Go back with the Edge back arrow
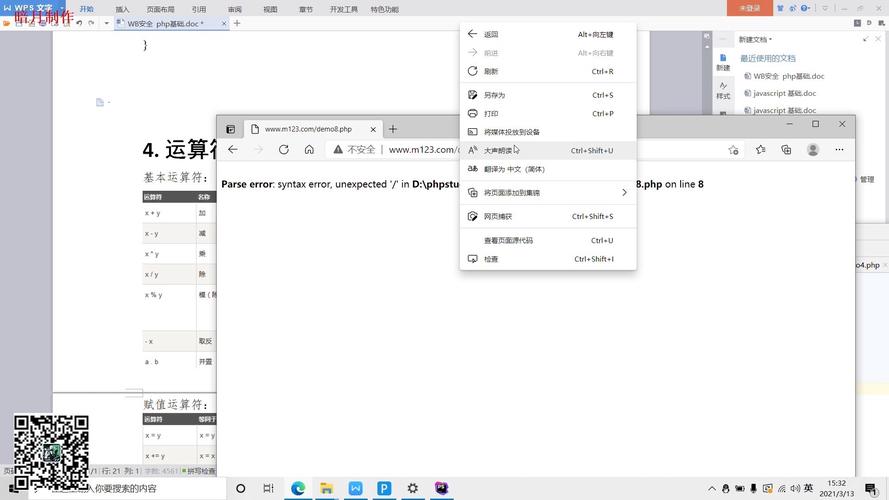 click(x=232, y=150)
